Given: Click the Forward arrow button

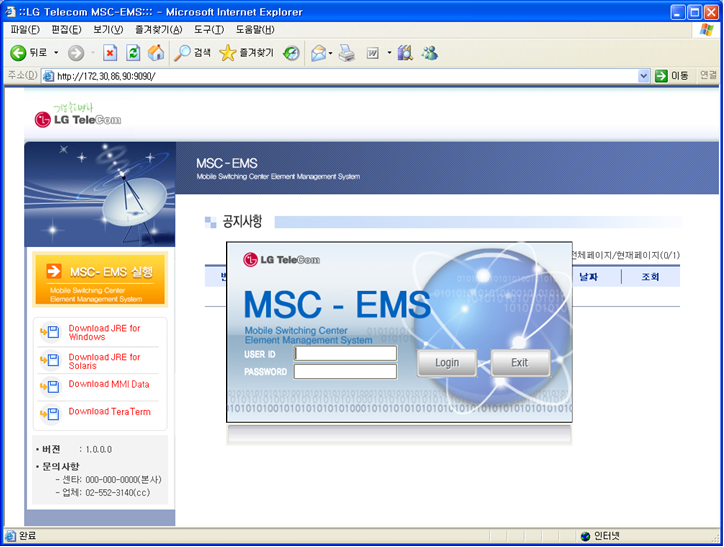Looking at the screenshot, I should 76,53.
